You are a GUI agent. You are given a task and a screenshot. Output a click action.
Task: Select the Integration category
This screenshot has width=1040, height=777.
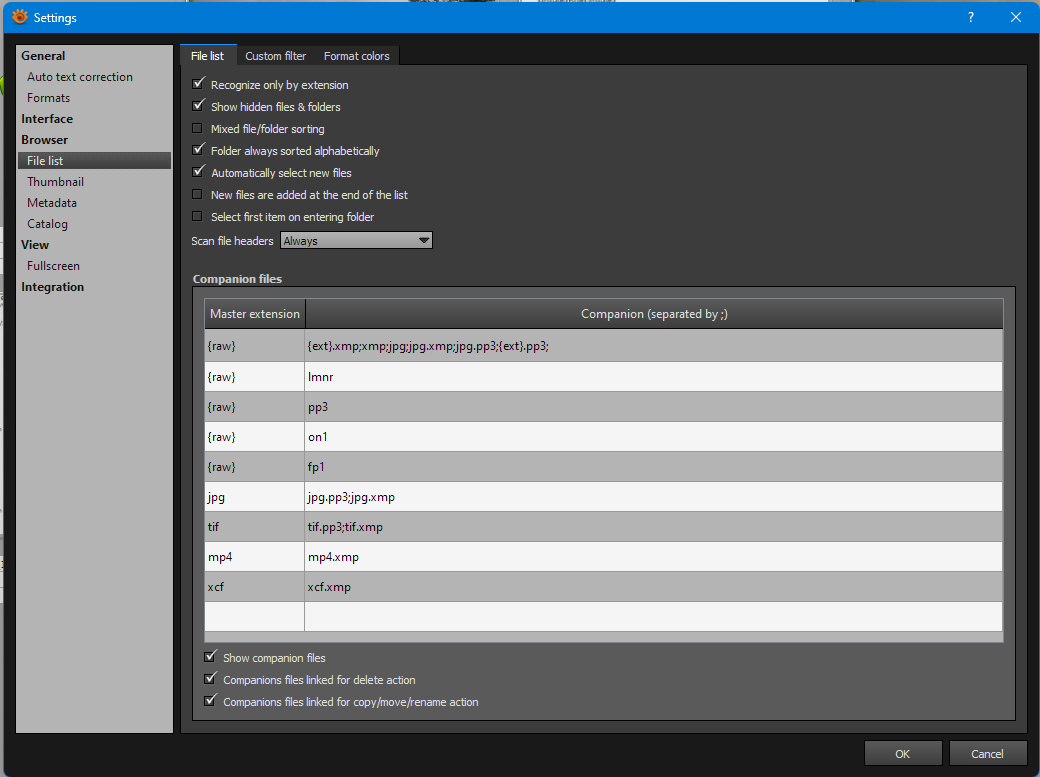click(x=53, y=287)
